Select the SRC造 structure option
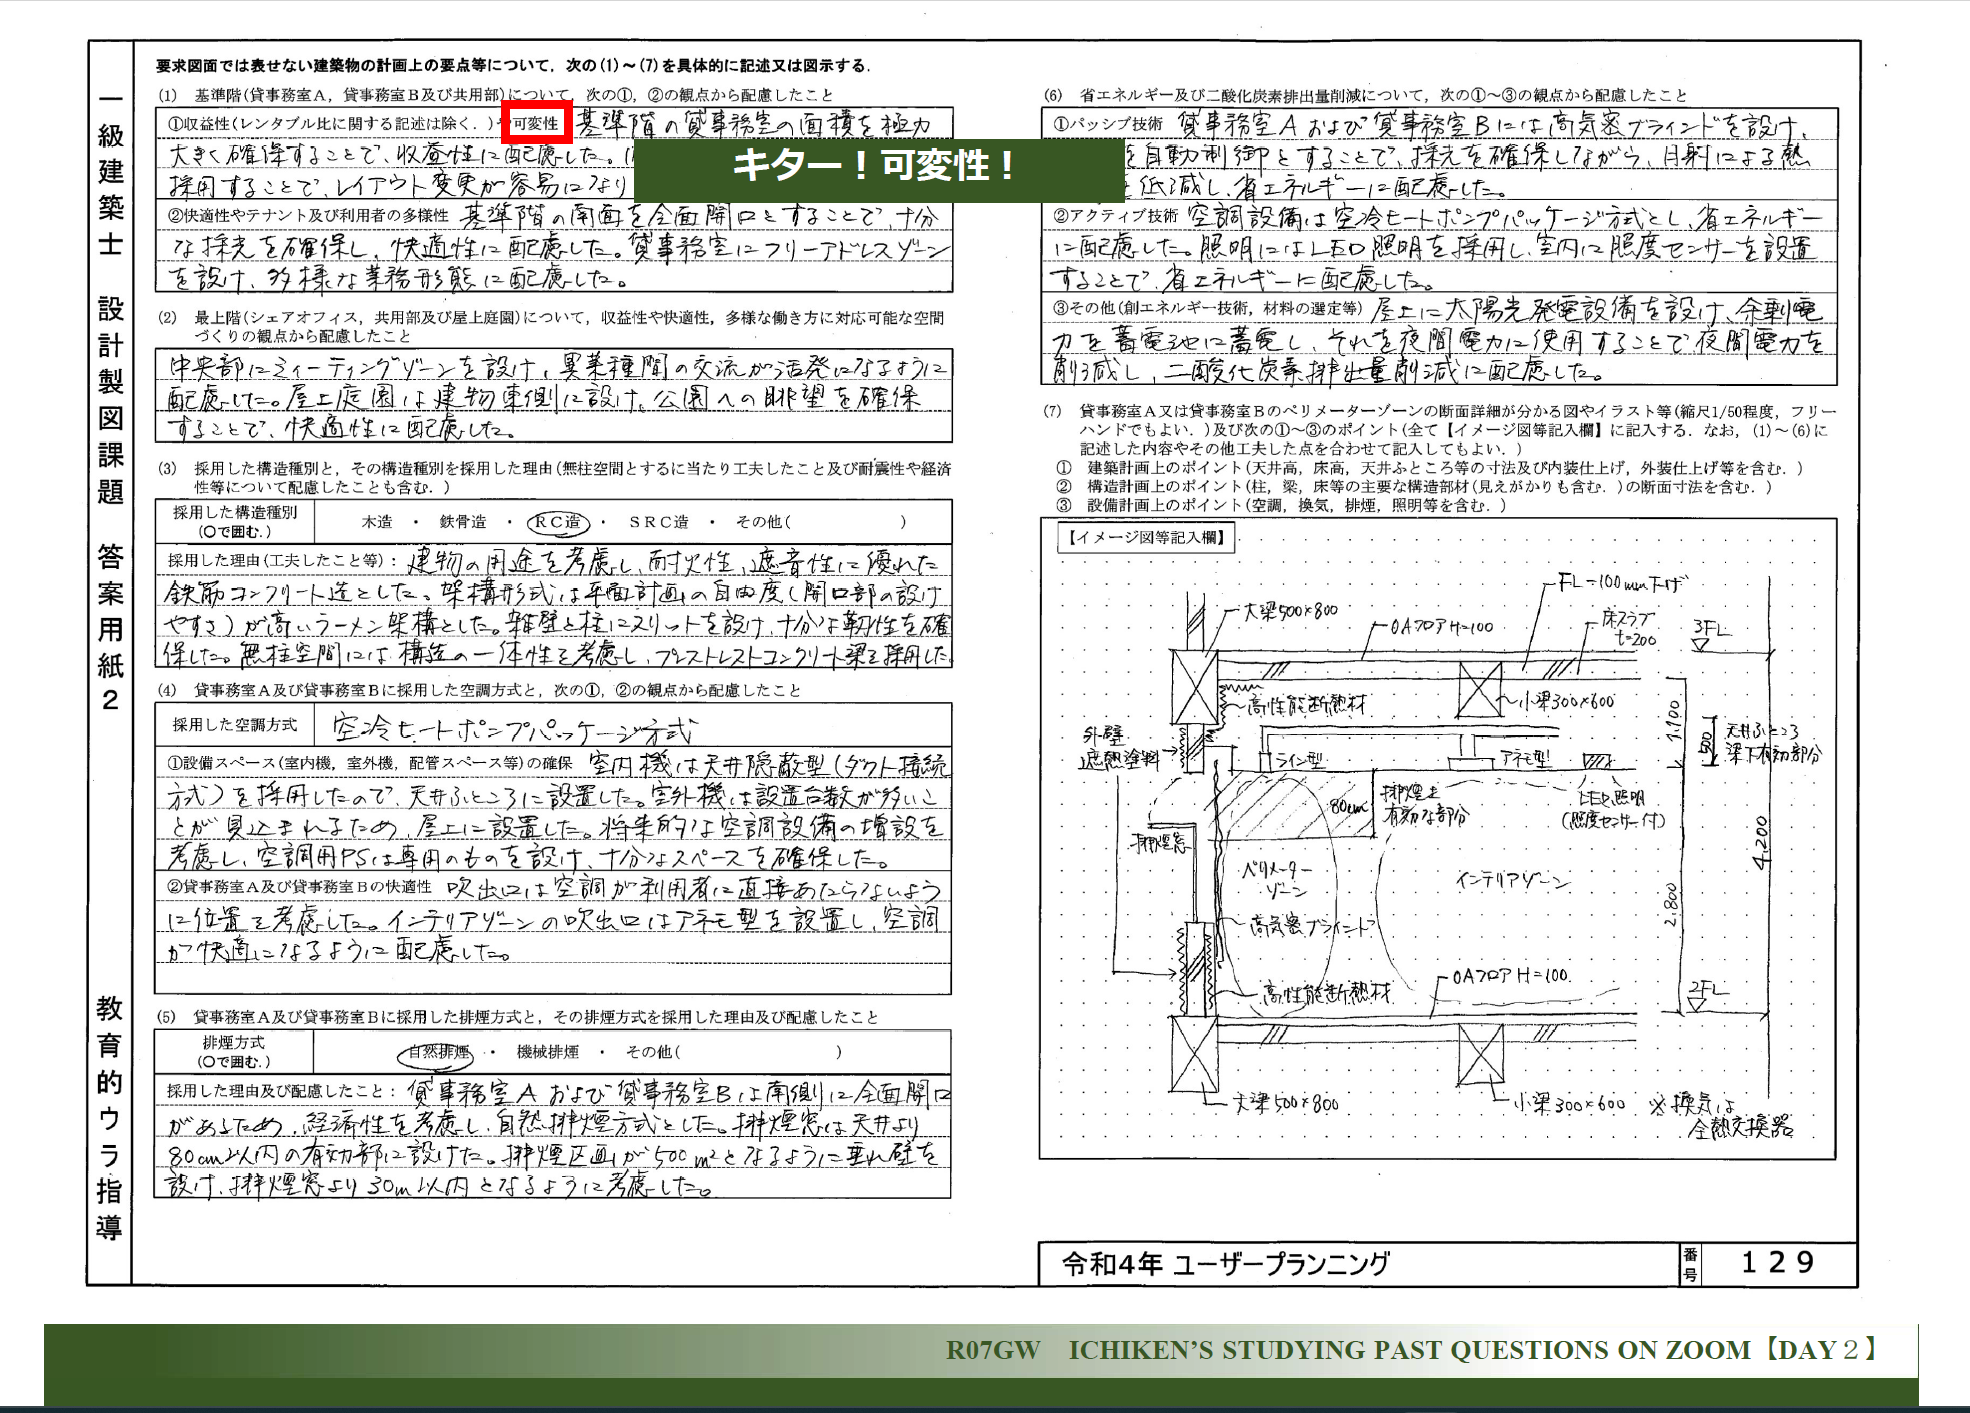This screenshot has height=1413, width=1970. tap(658, 522)
